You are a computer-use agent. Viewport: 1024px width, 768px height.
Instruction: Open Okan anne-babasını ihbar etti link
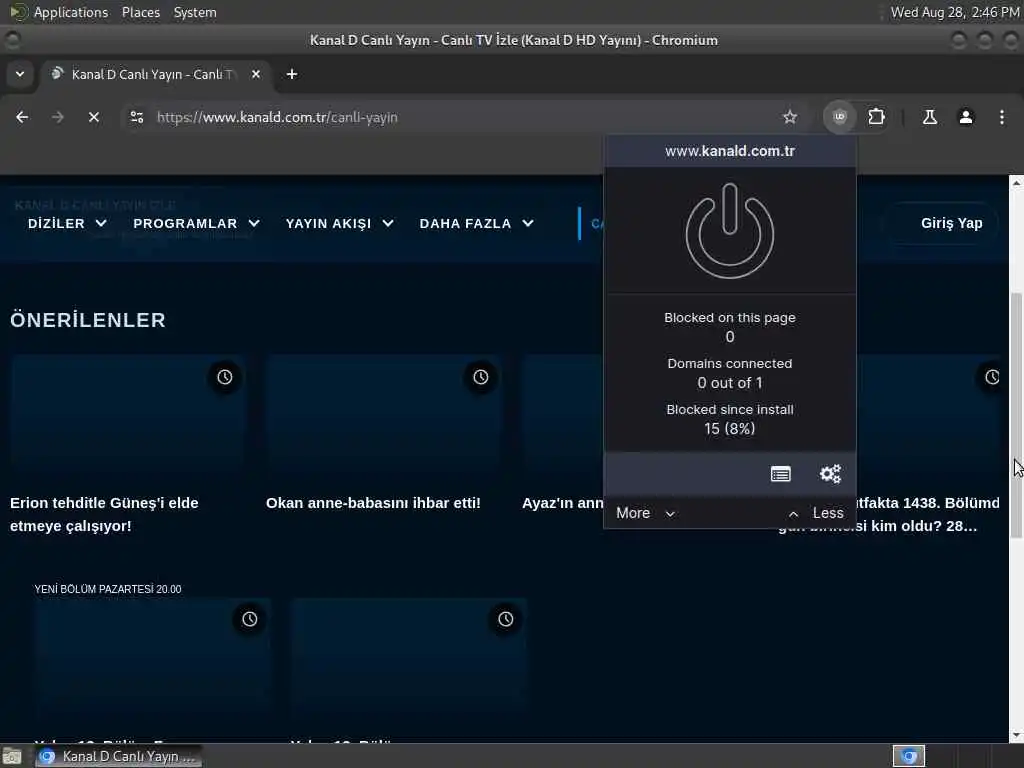click(x=373, y=503)
